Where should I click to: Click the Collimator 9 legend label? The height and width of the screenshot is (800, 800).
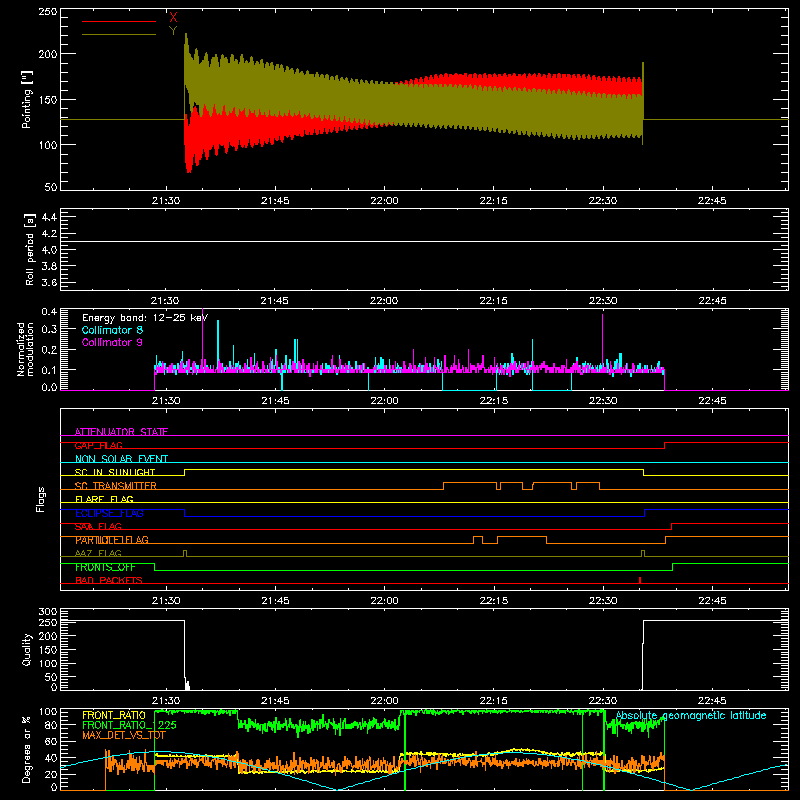pyautogui.click(x=112, y=342)
